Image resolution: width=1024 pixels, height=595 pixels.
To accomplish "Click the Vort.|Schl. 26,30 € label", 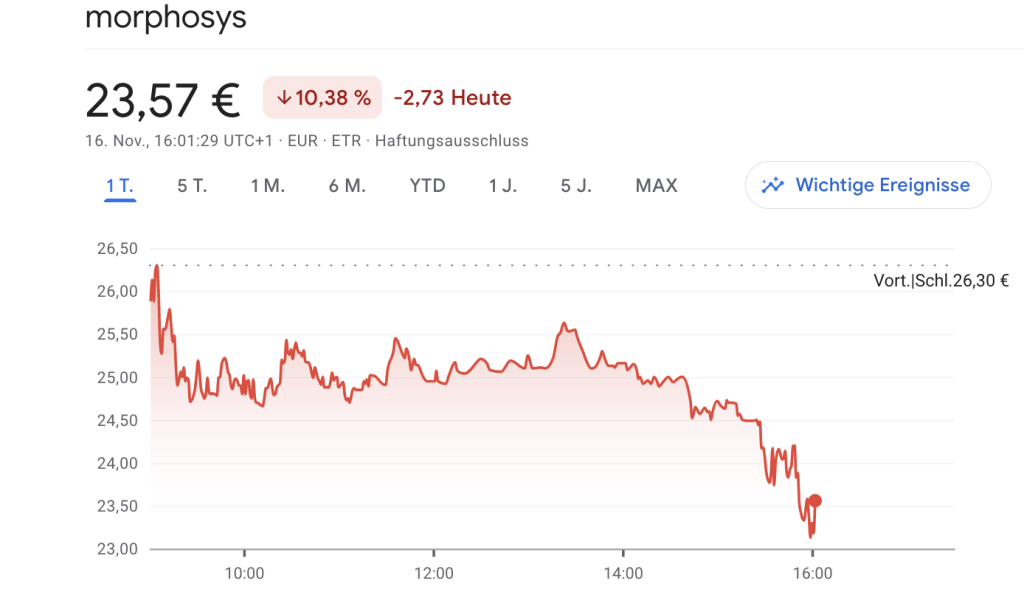I will coord(941,281).
